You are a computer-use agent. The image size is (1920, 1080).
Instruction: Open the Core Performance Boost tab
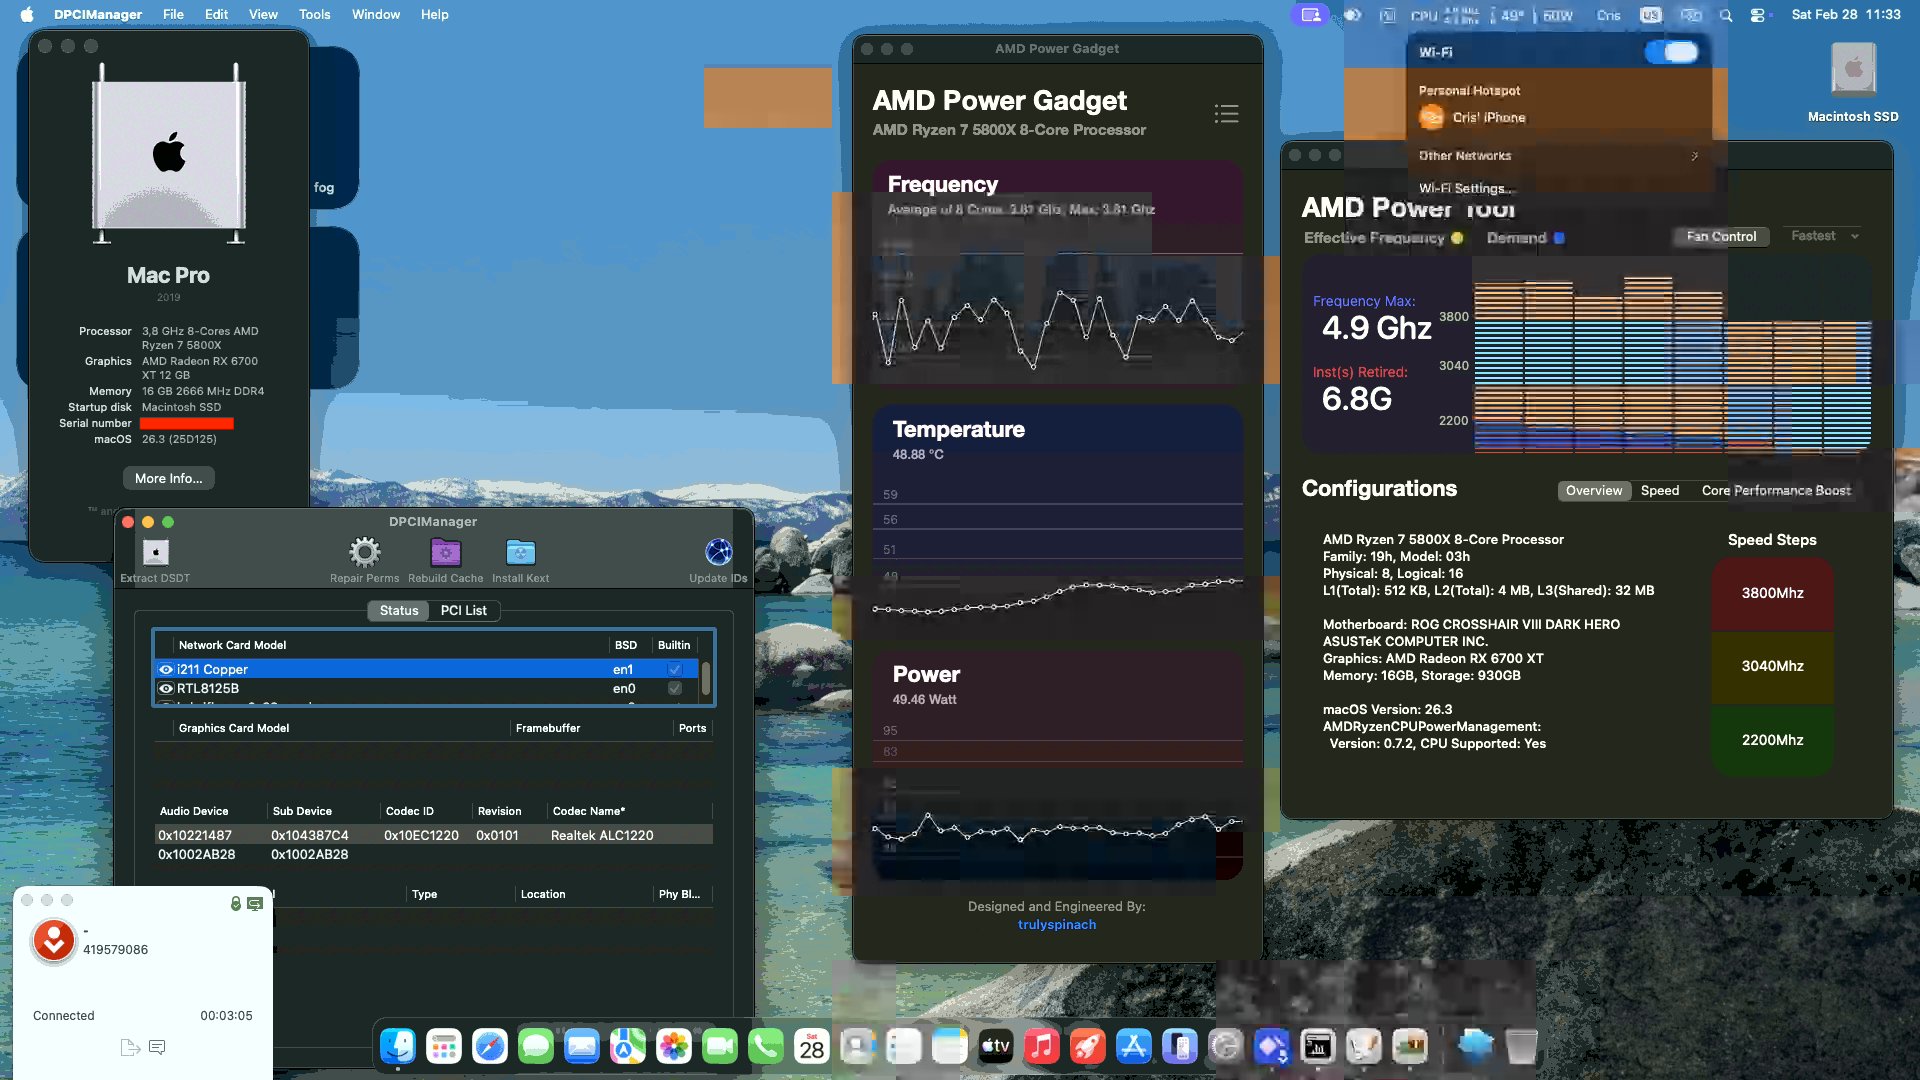[1776, 490]
